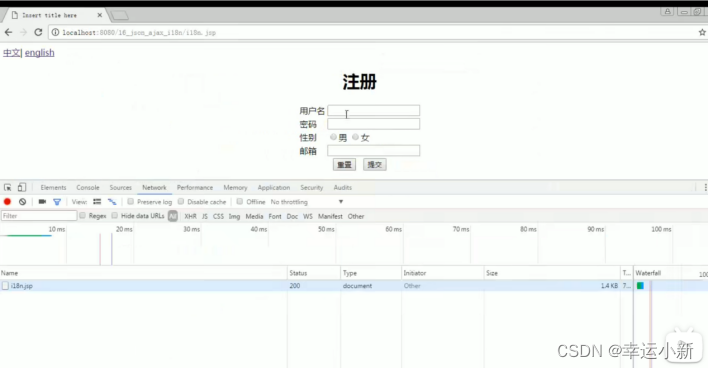Image resolution: width=709 pixels, height=369 pixels.
Task: Sort requests by Status column
Action: point(314,273)
